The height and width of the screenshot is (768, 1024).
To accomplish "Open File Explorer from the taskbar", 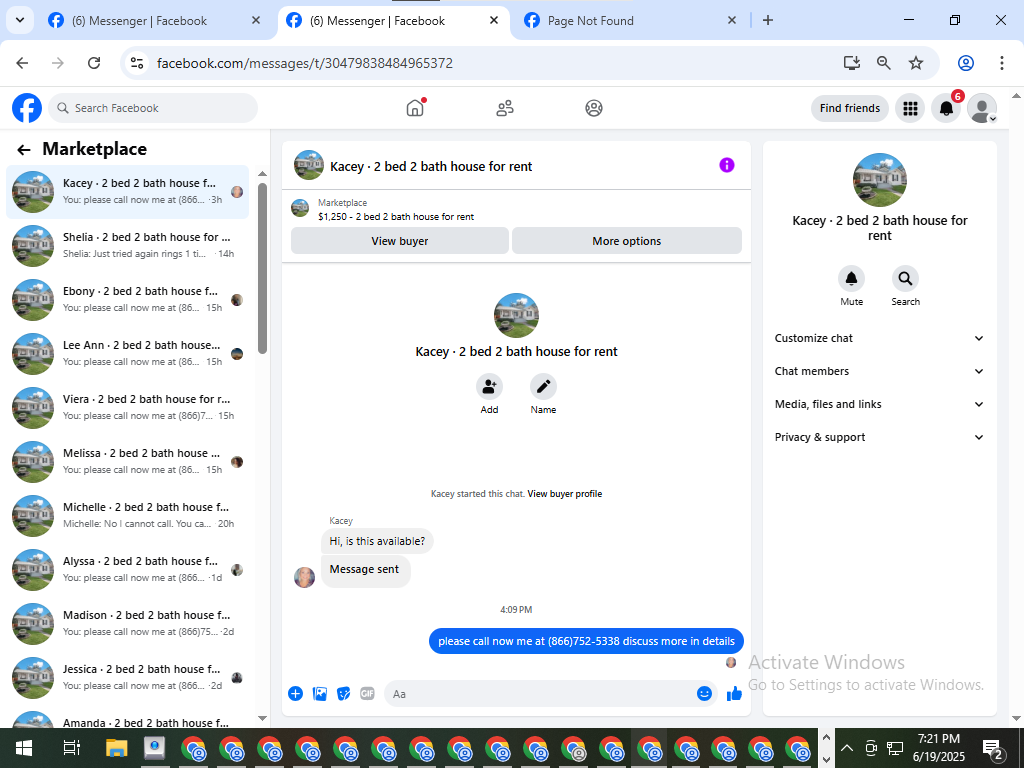I will pos(116,748).
